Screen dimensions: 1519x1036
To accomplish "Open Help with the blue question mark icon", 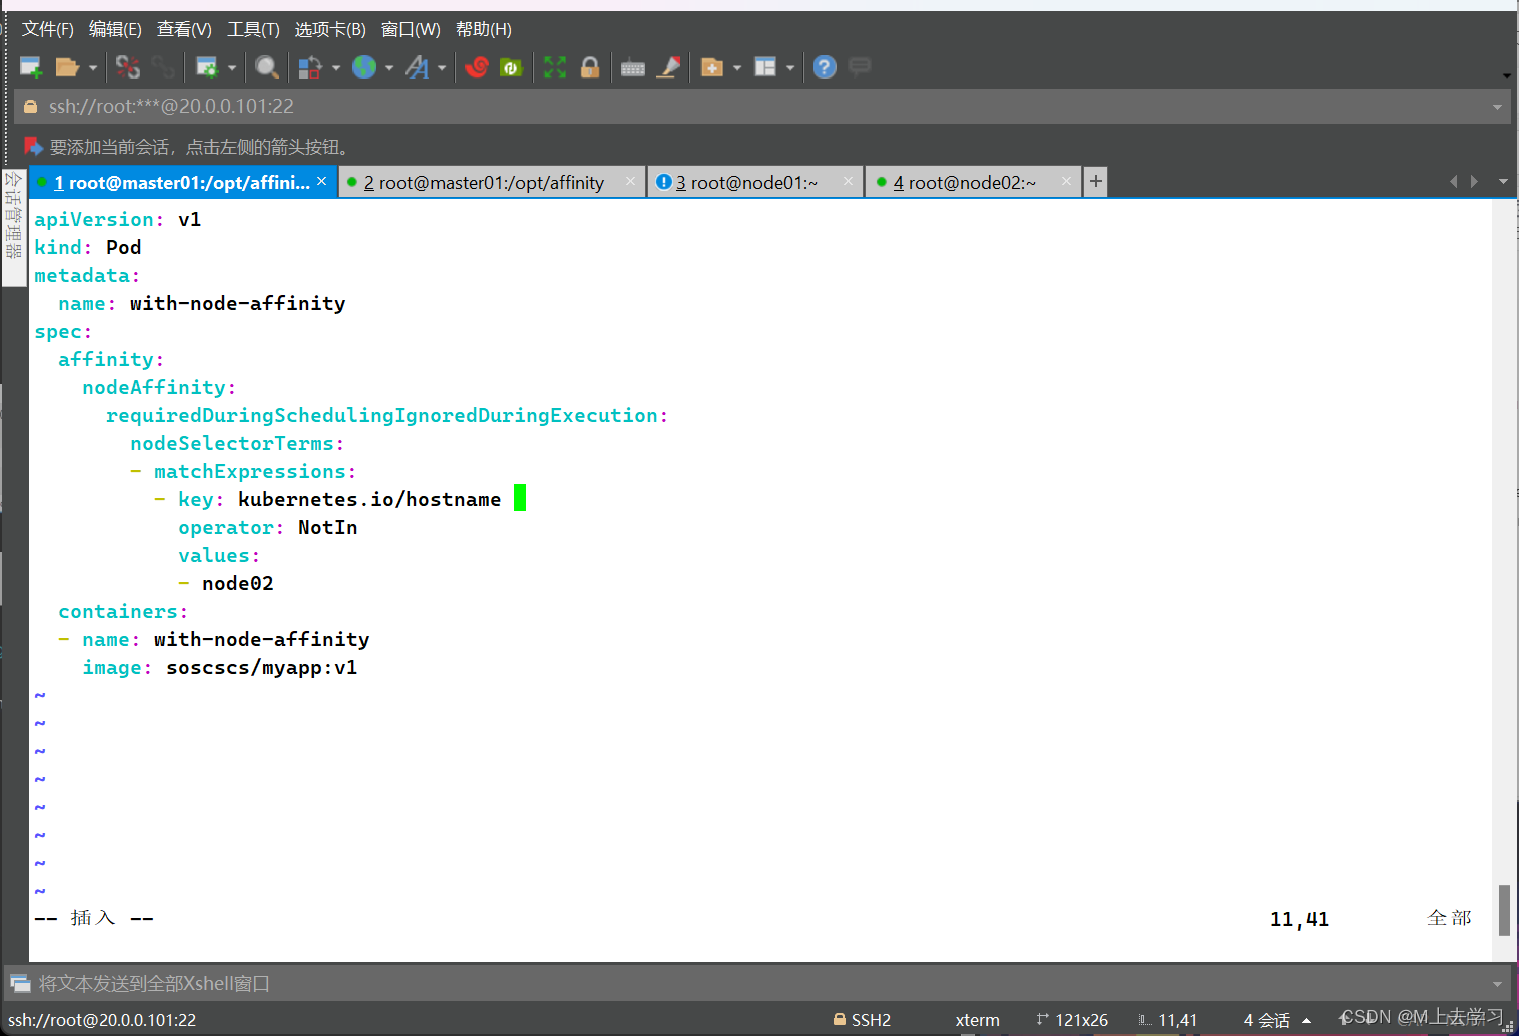I will coord(824,67).
